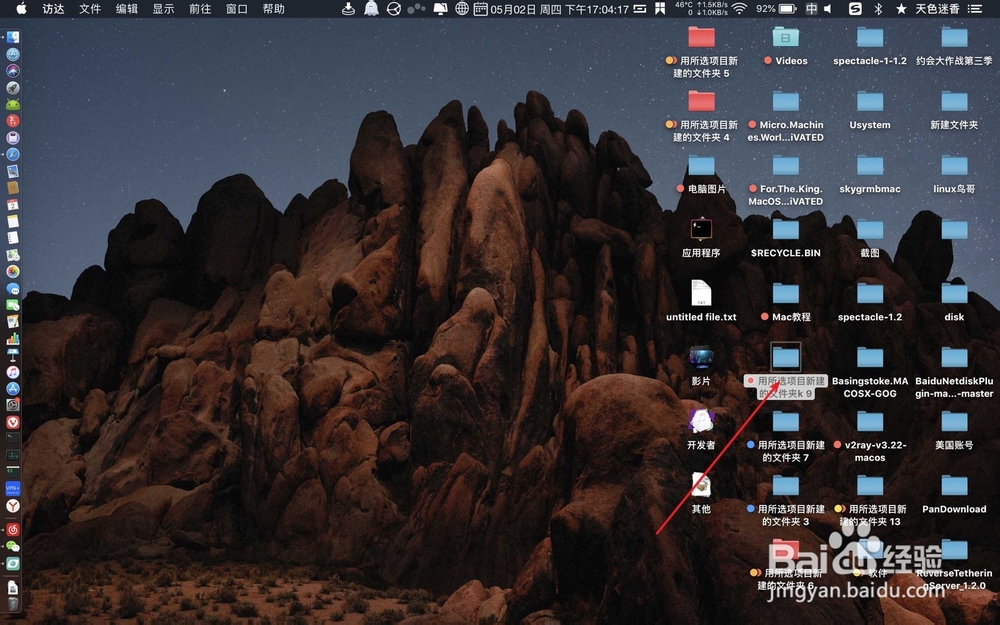1000x625 pixels.
Task: Select the 约会大作战第三季 folder
Action: point(954,46)
